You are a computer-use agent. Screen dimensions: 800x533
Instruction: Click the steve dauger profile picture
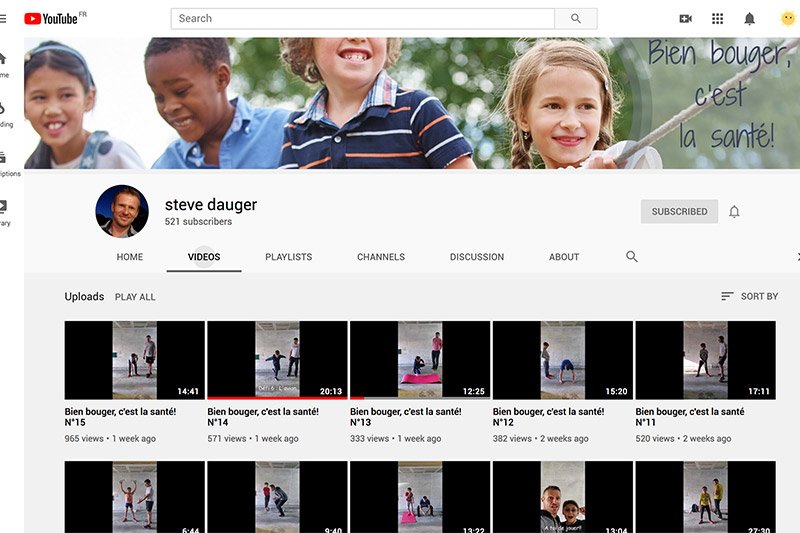point(122,211)
